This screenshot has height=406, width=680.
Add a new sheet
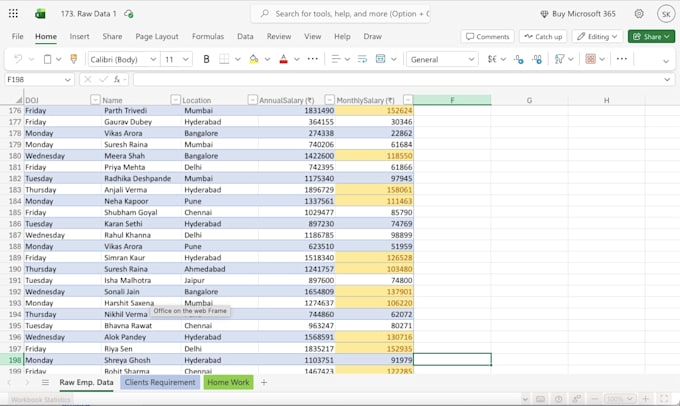(x=264, y=383)
